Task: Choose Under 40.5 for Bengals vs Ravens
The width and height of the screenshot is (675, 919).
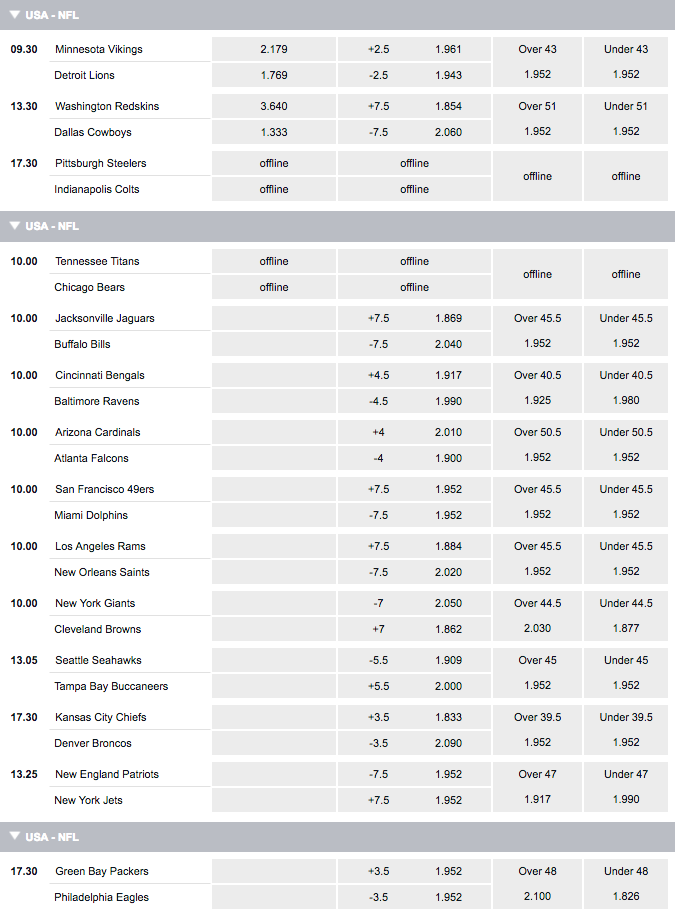Action: 626,388
